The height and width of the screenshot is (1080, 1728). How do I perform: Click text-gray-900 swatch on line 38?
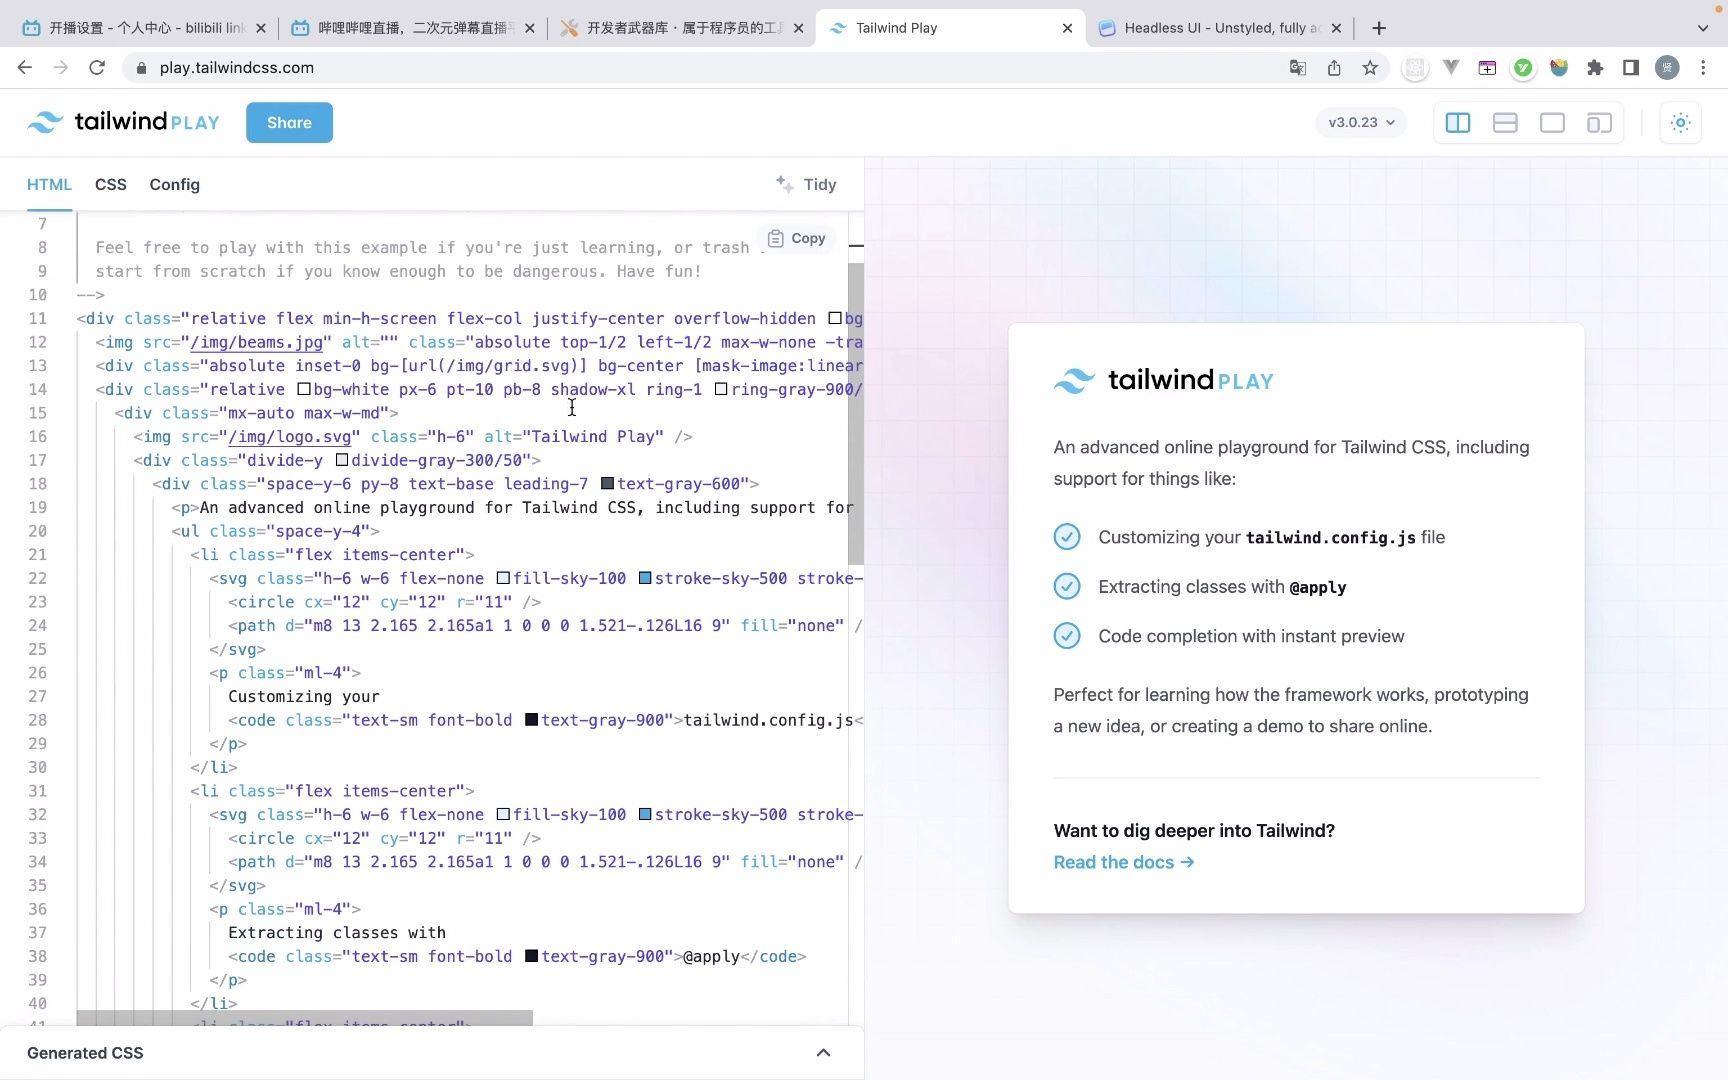[531, 956]
